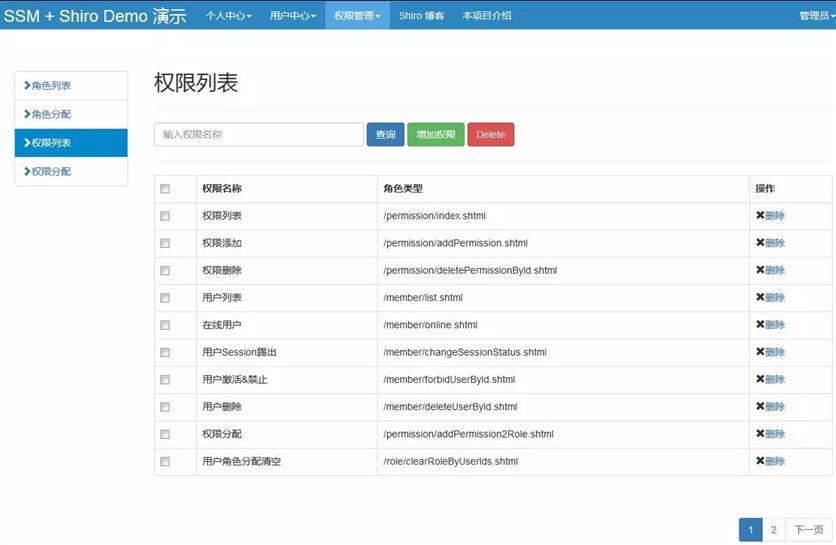Click the green 增加权限 button

pos(435,135)
